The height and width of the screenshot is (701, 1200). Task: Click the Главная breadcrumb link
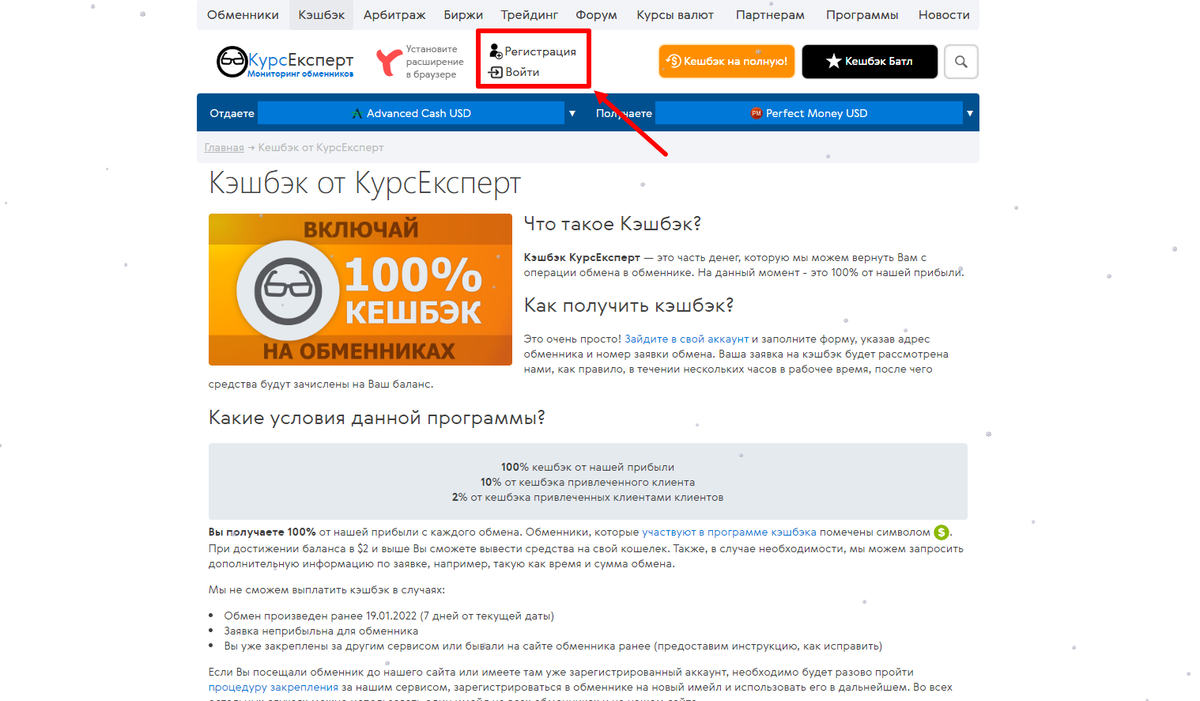(x=224, y=148)
